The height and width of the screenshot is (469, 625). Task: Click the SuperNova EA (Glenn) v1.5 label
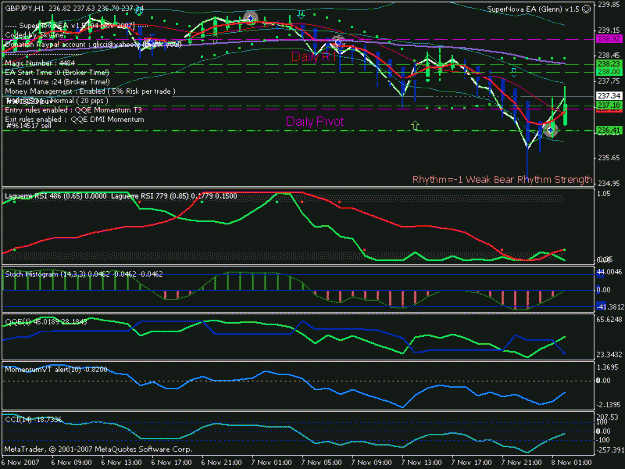click(x=534, y=9)
